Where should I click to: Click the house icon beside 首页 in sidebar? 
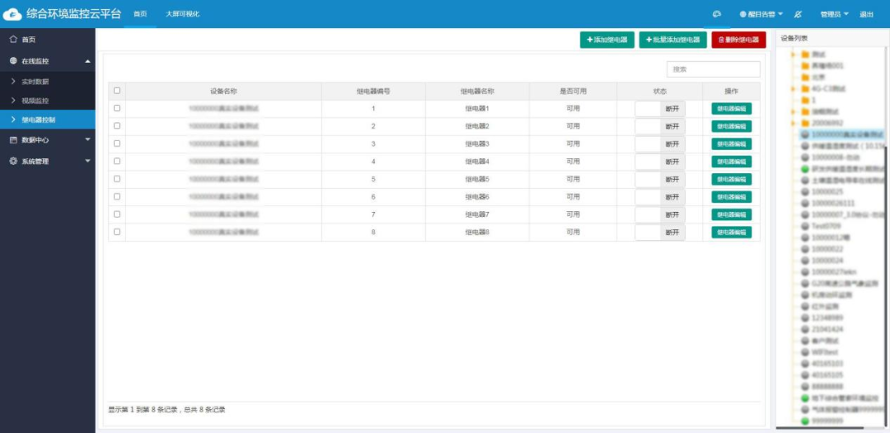click(x=14, y=40)
